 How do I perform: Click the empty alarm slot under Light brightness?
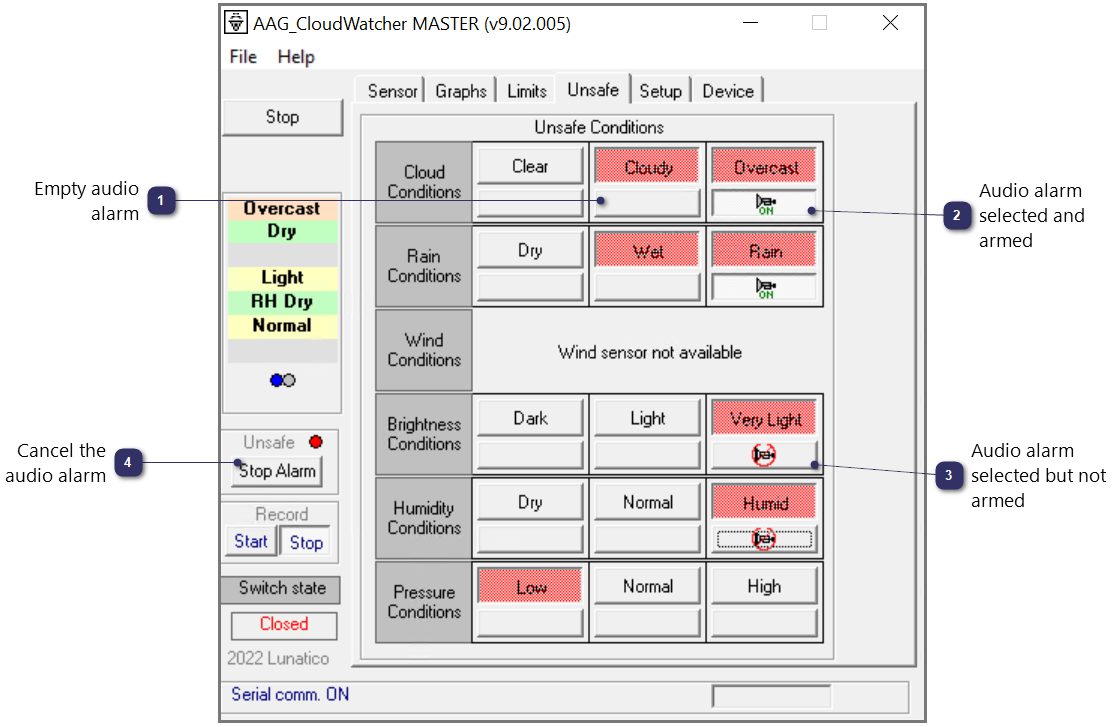(648, 455)
